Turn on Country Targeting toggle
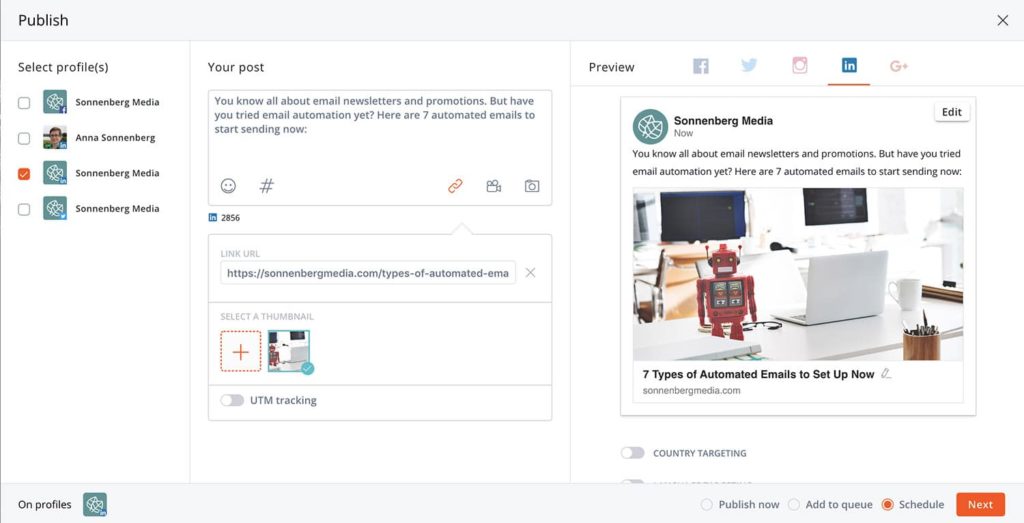Viewport: 1024px width, 523px height. (x=632, y=453)
